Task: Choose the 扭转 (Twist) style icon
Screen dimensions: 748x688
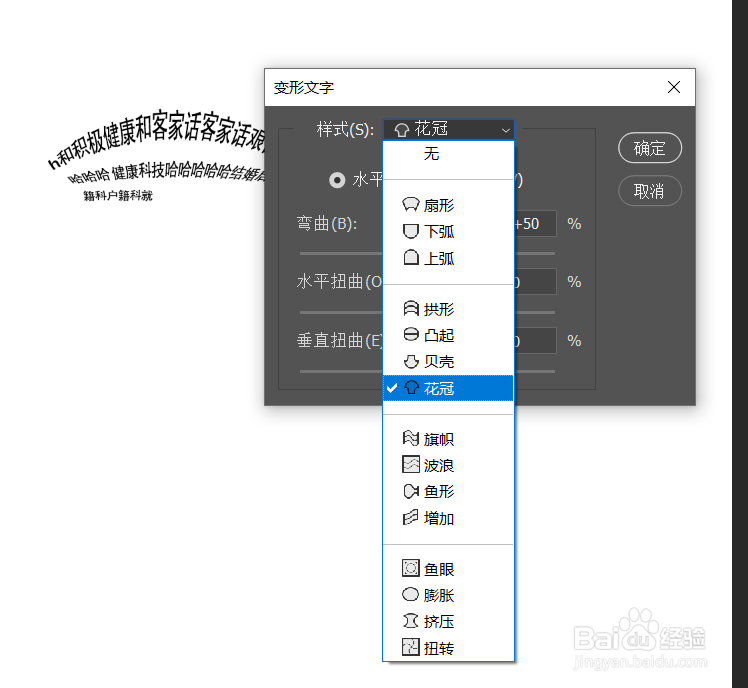Action: pyautogui.click(x=411, y=647)
